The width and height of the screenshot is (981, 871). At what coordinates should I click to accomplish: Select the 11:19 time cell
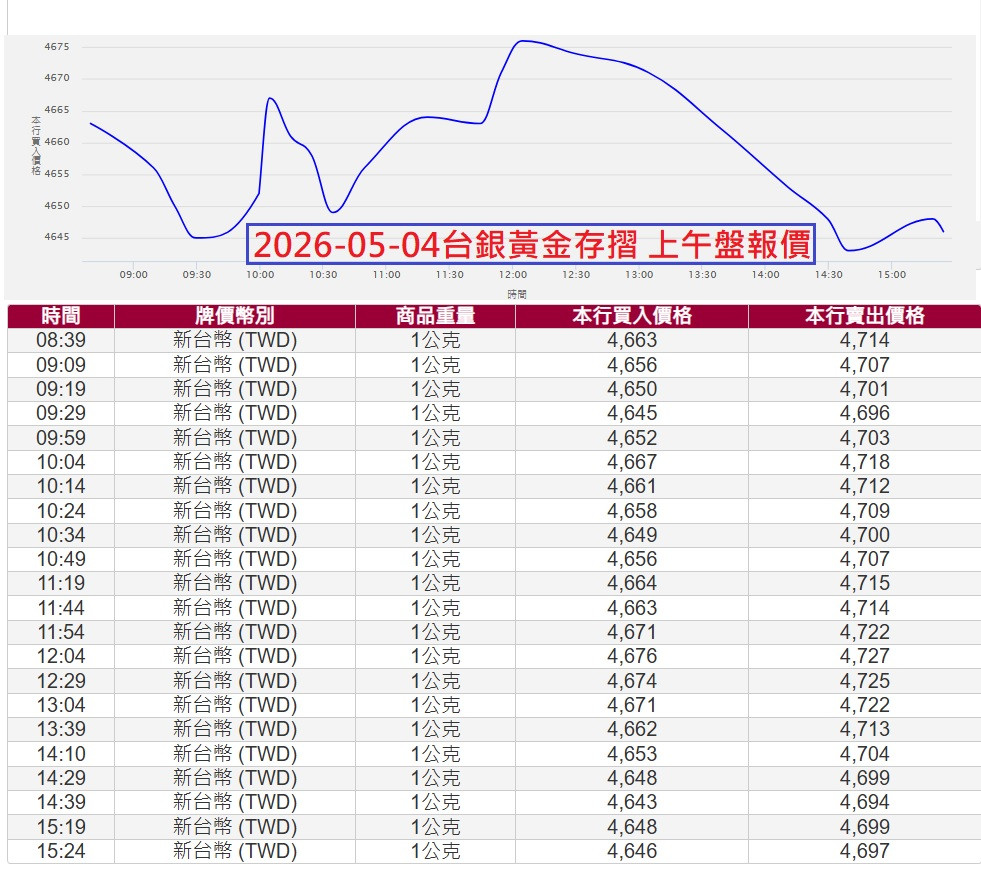pyautogui.click(x=61, y=583)
